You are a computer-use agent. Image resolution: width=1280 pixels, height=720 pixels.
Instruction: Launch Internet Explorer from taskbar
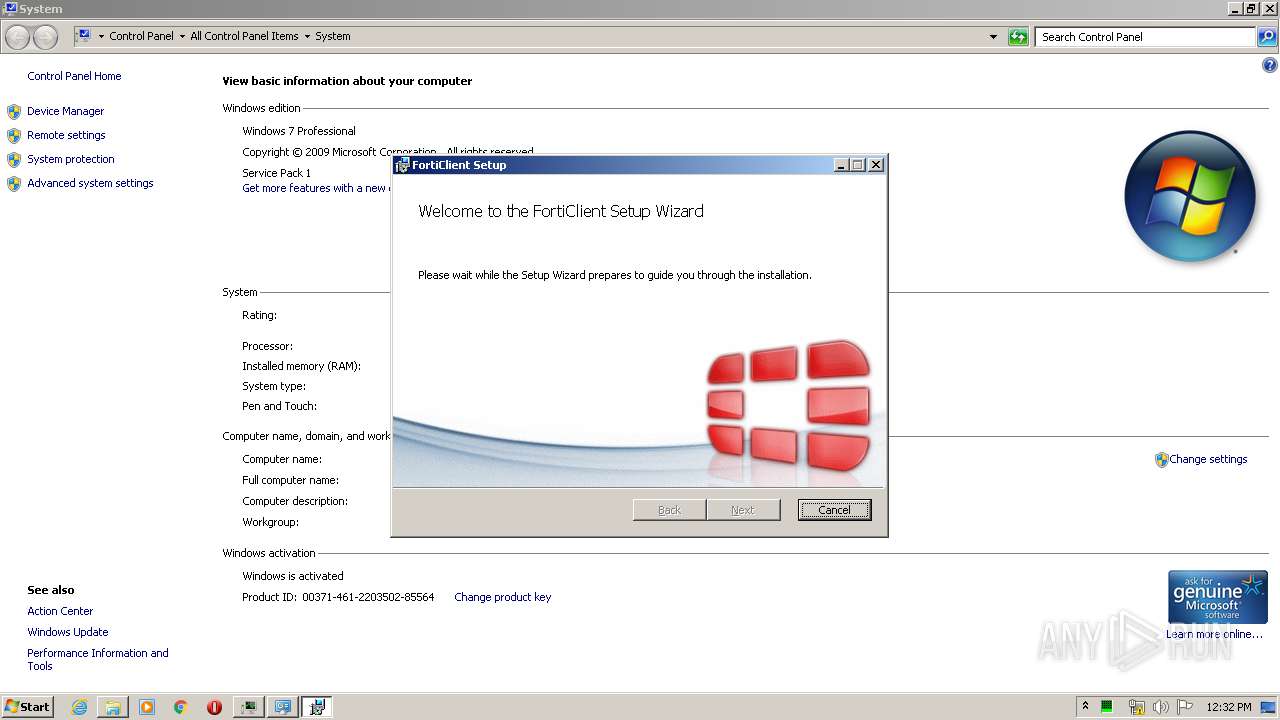pyautogui.click(x=79, y=707)
